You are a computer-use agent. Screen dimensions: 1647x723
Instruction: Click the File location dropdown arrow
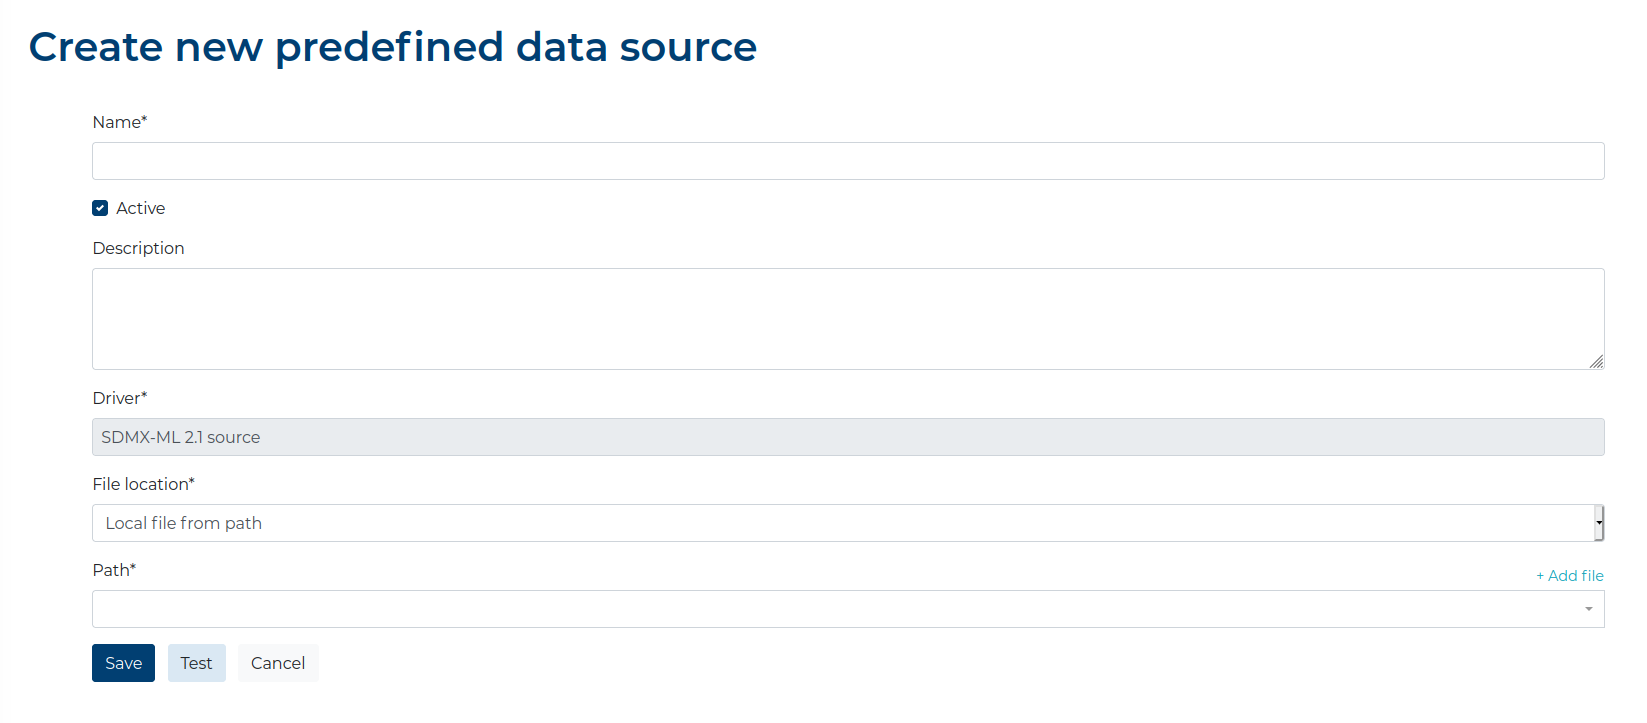1599,523
